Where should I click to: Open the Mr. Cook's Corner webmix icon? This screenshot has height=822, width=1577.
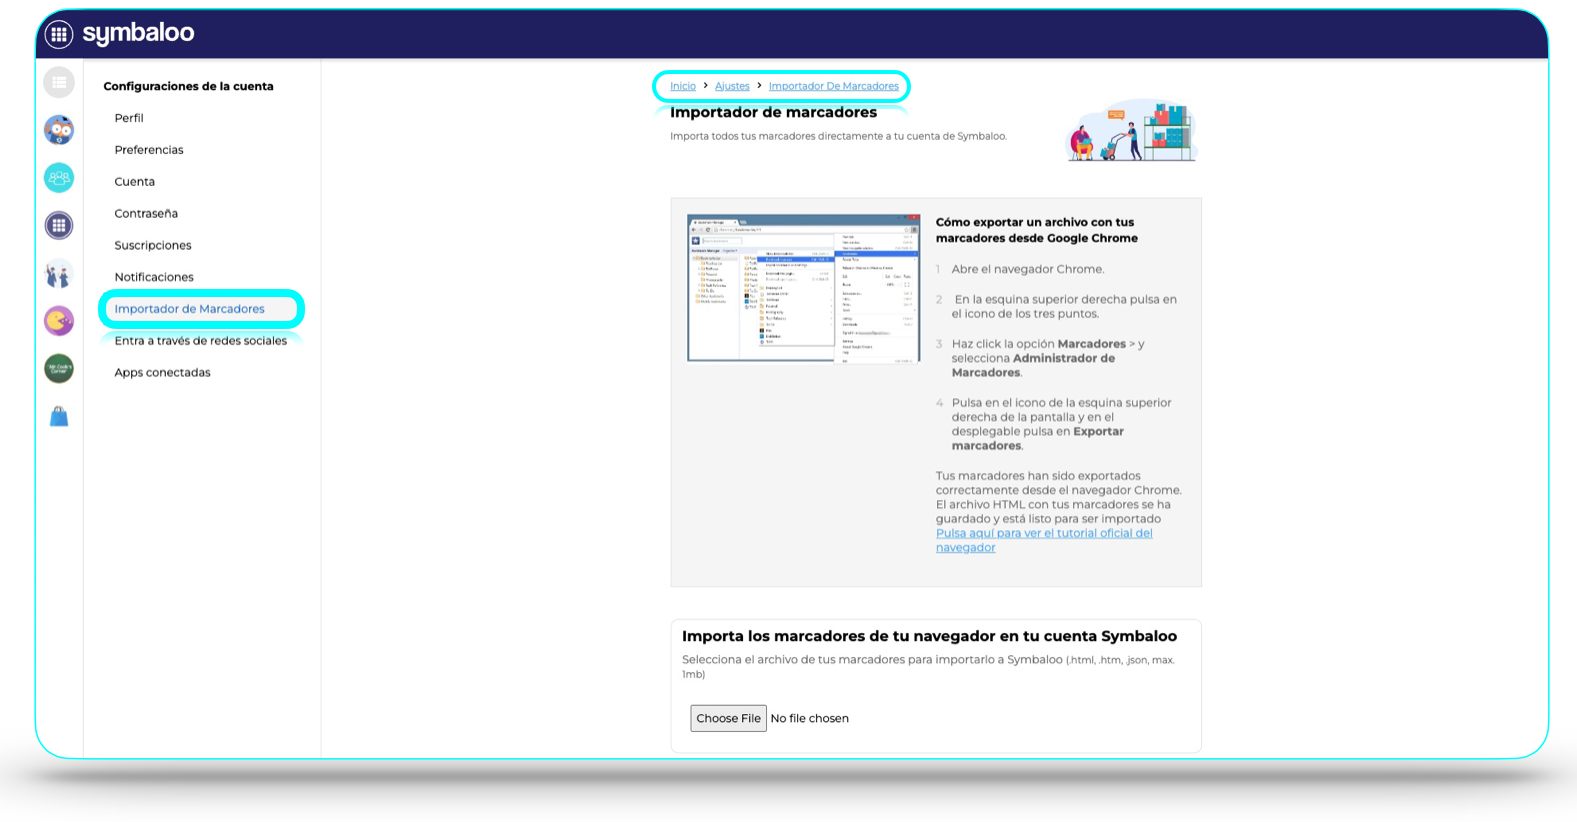59,368
